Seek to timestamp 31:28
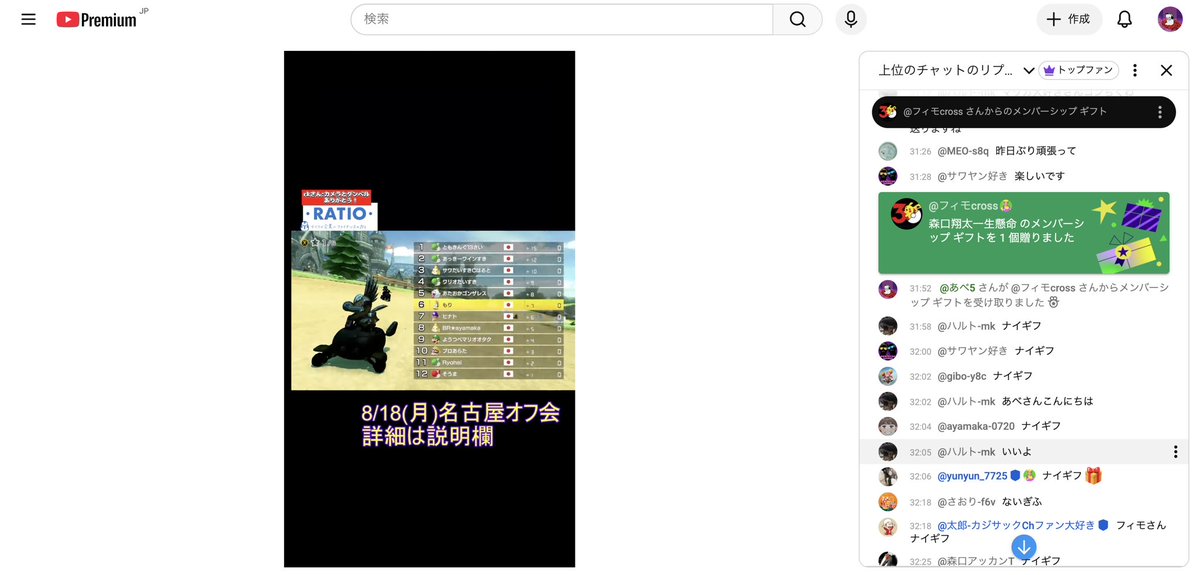Viewport: 1199px width, 575px height. pyautogui.click(x=920, y=177)
